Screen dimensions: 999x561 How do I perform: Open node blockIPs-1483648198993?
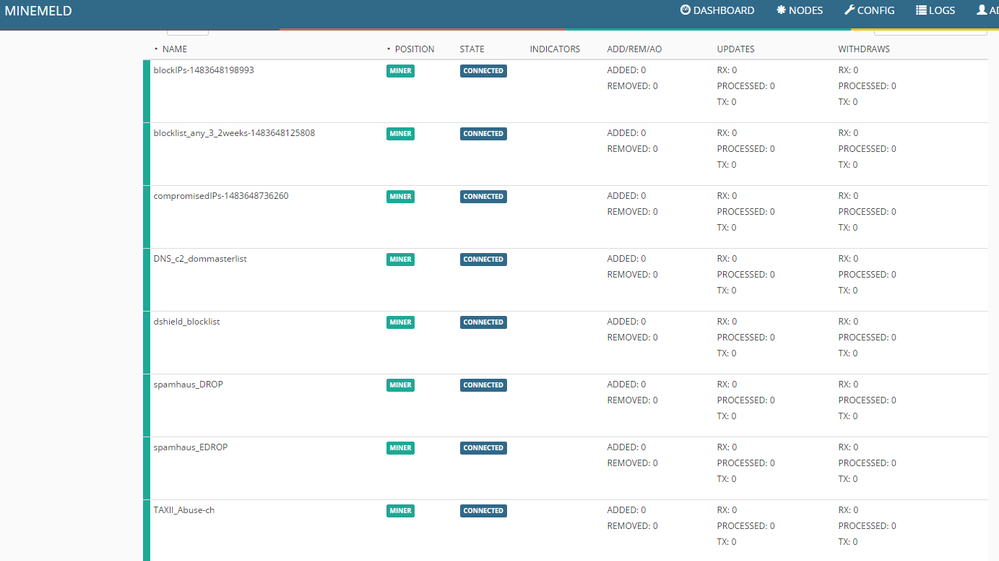pos(204,70)
